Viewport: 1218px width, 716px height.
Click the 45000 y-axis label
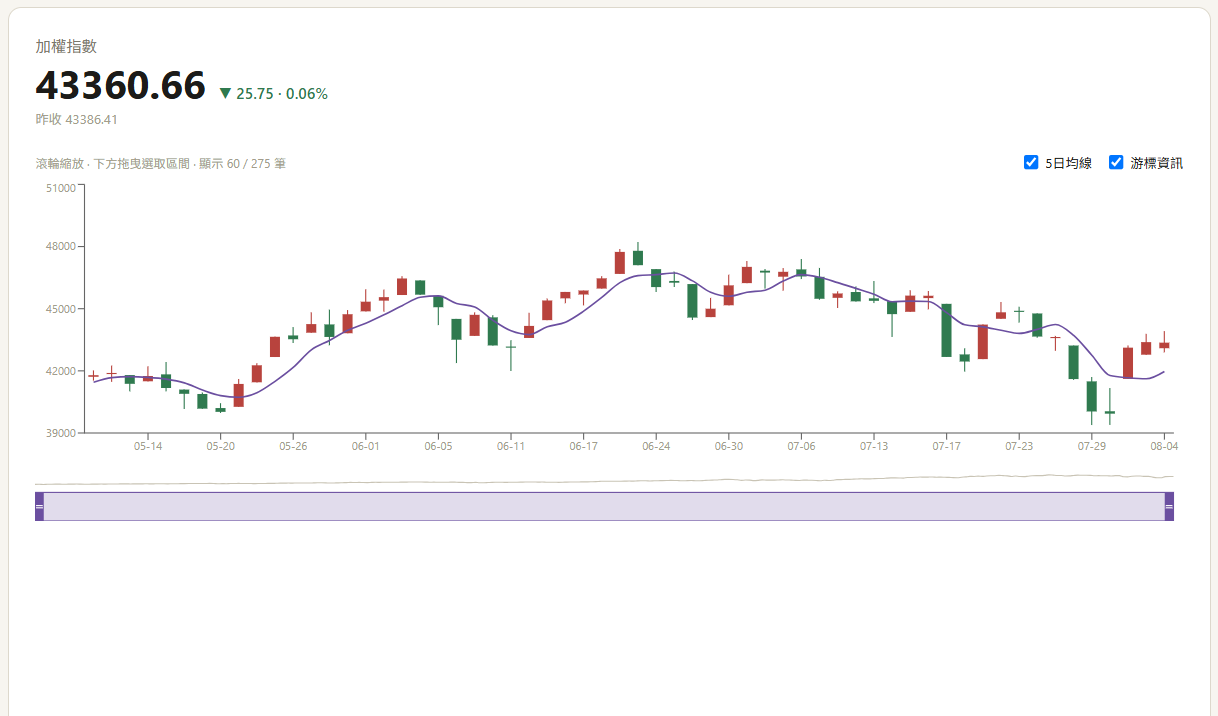coord(61,309)
